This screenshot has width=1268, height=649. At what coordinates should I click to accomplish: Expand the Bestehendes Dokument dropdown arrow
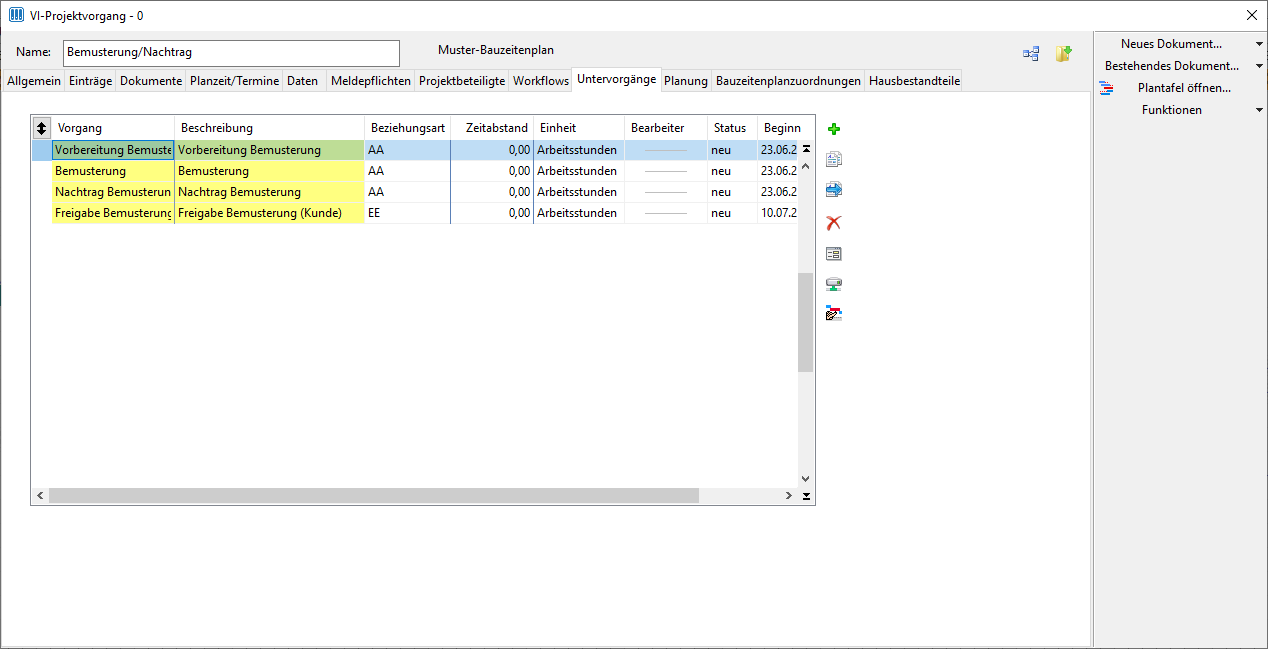click(x=1259, y=66)
